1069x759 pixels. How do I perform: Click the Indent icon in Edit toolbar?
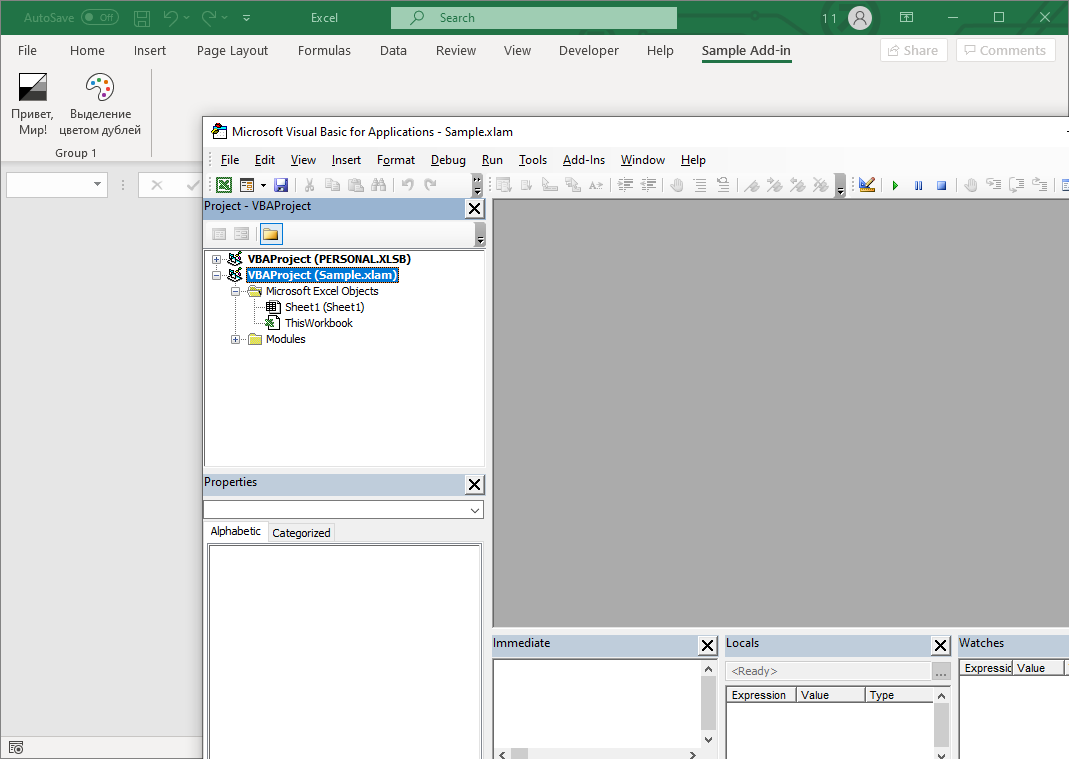click(625, 185)
